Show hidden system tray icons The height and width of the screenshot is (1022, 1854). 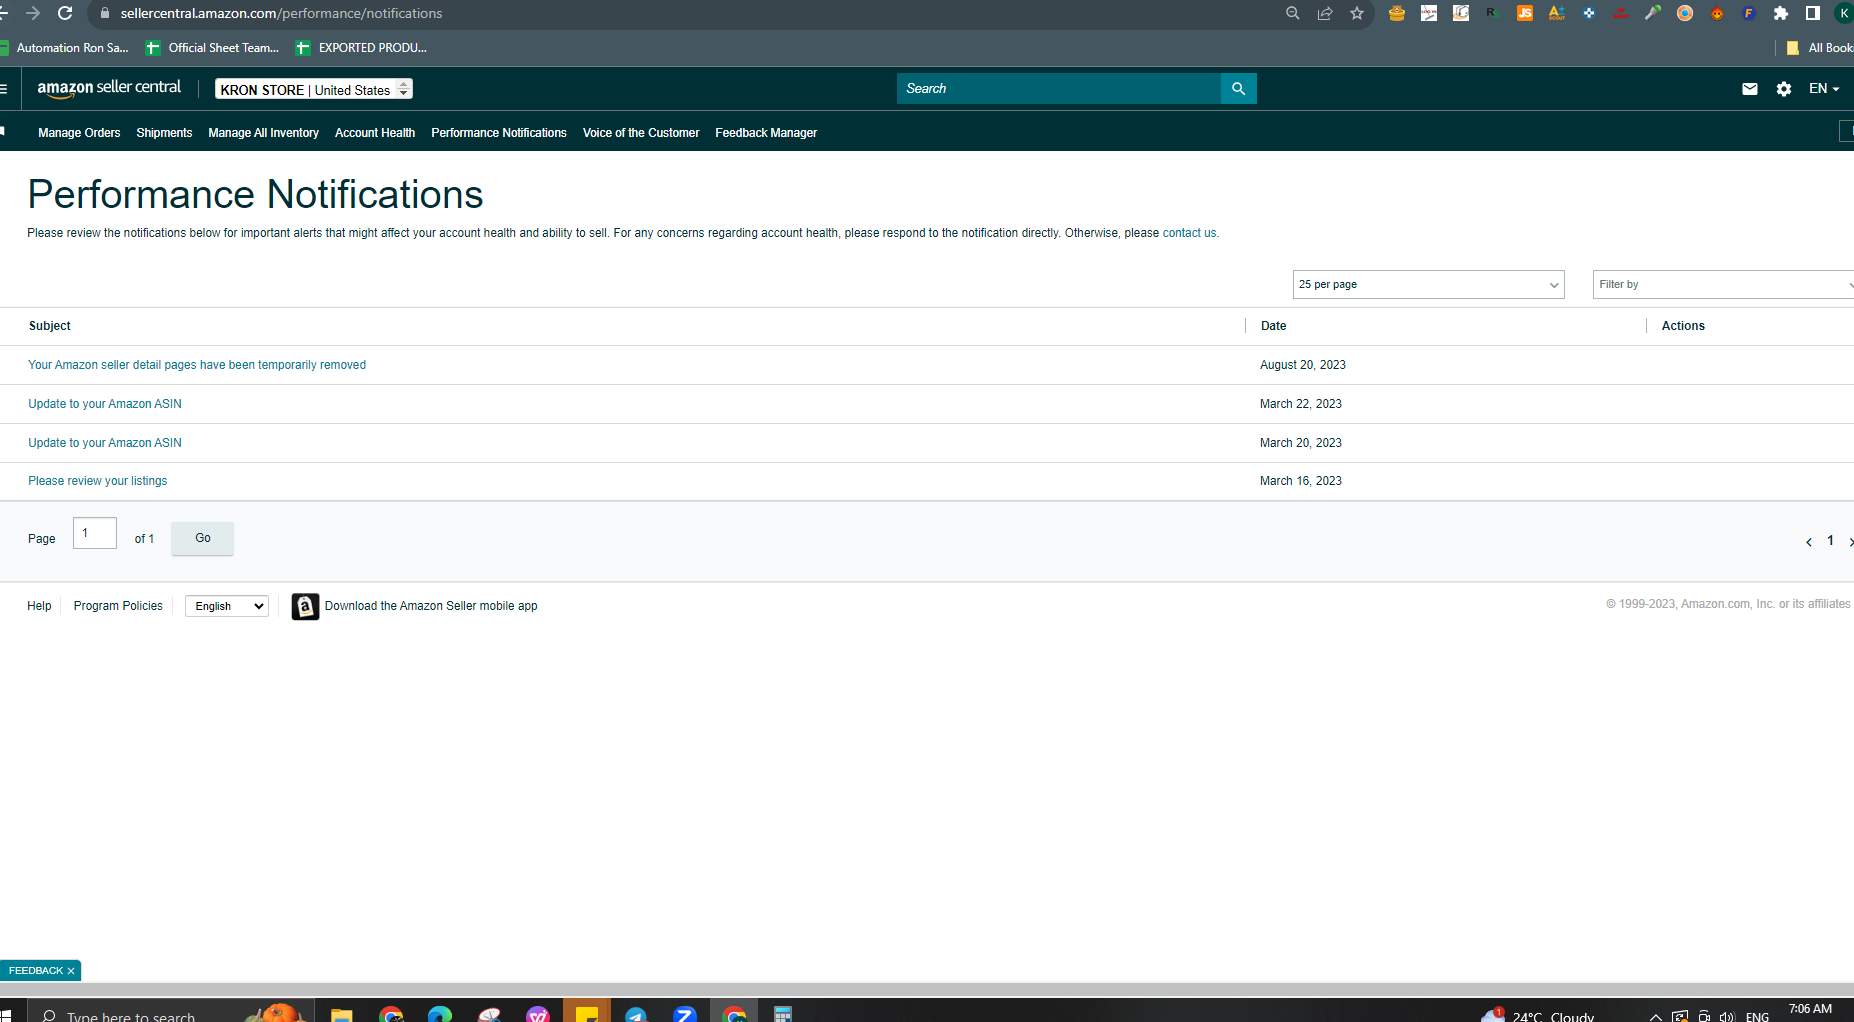tap(1655, 1017)
